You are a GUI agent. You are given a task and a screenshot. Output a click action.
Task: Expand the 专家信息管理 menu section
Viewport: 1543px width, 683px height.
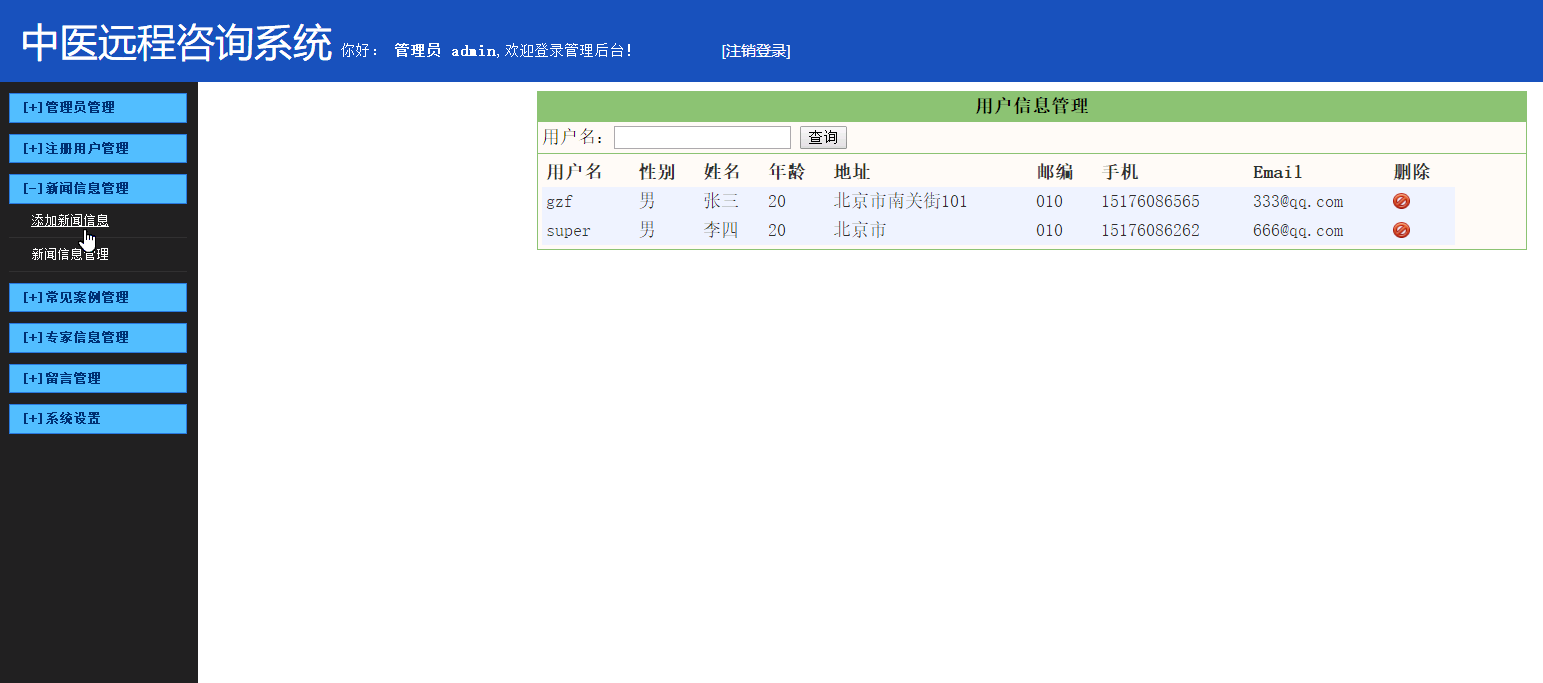(x=98, y=337)
